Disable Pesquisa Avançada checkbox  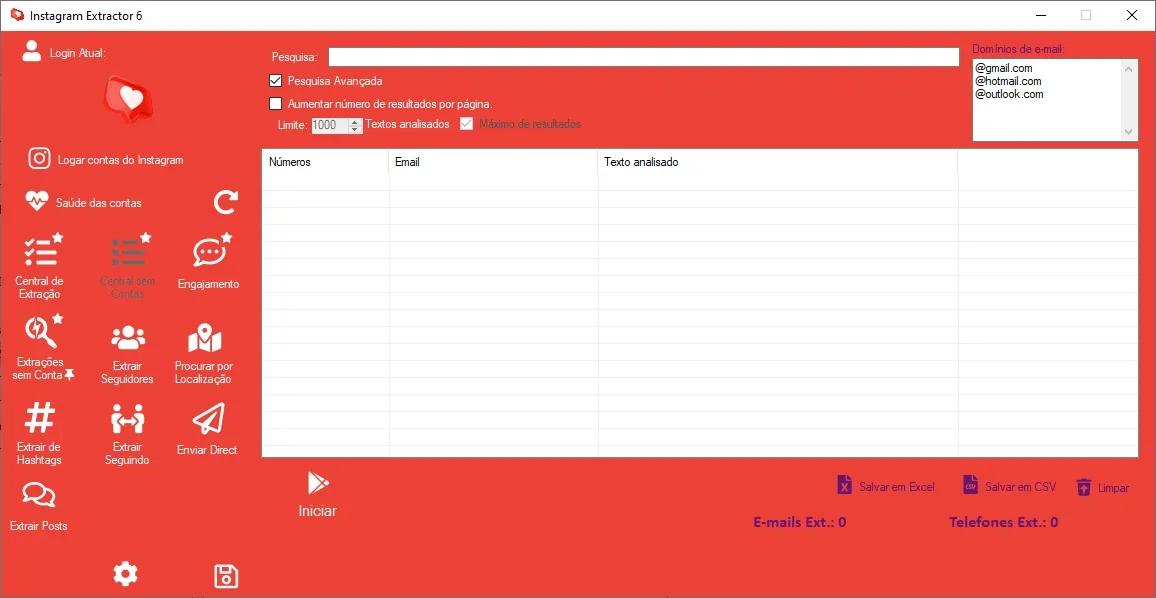tap(276, 80)
